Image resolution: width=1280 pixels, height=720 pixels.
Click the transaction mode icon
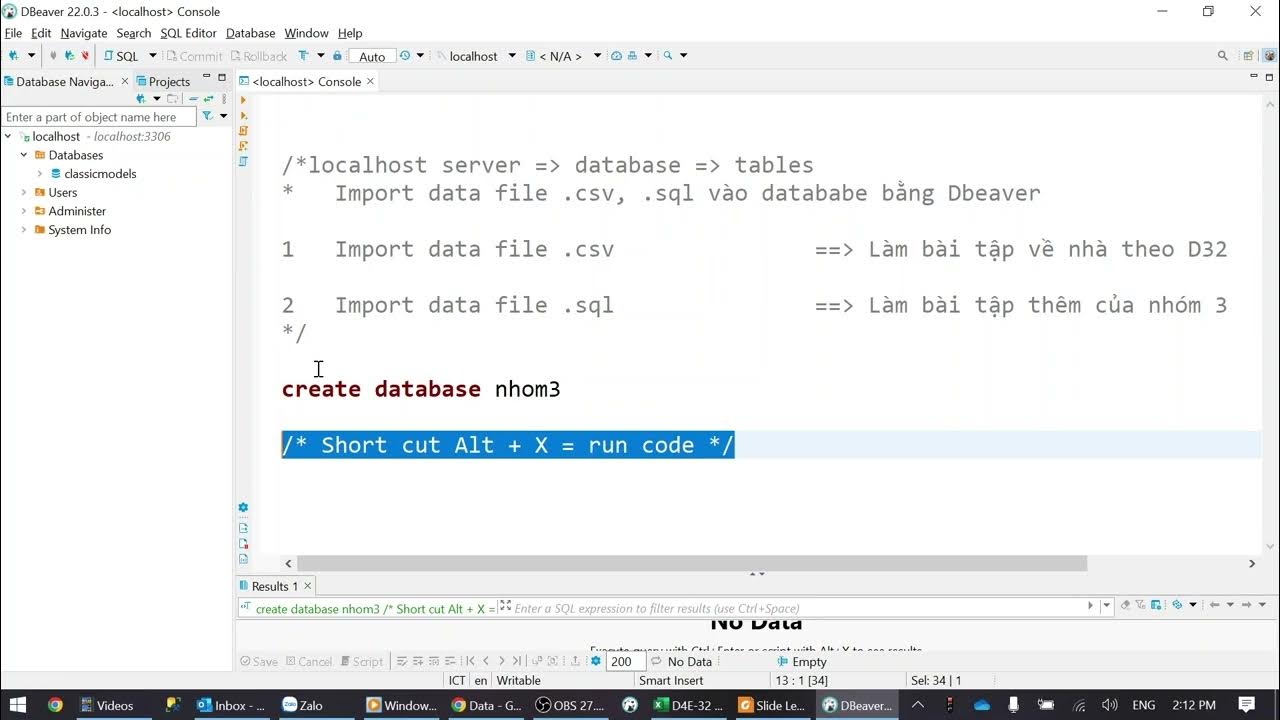[x=304, y=56]
